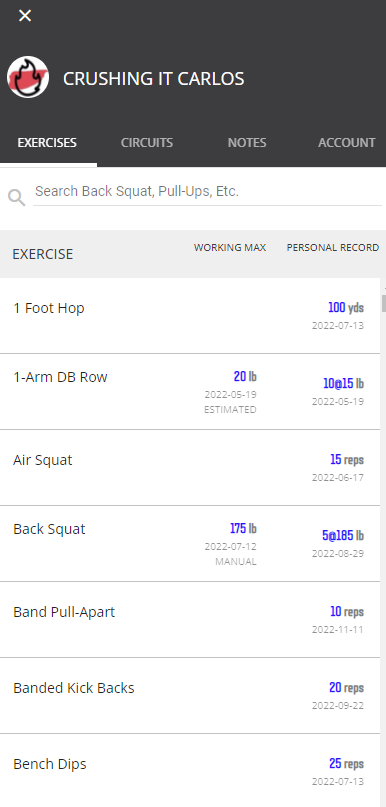Open the Bench Dips exercise

pos(190,770)
